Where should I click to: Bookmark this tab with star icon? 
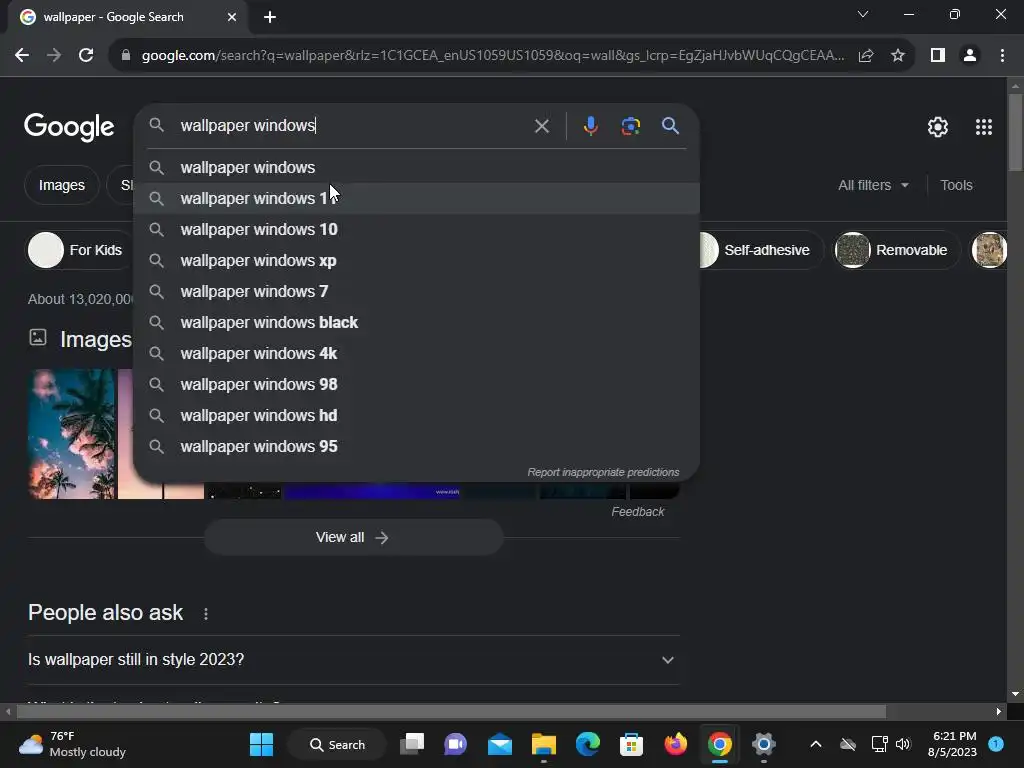click(898, 56)
